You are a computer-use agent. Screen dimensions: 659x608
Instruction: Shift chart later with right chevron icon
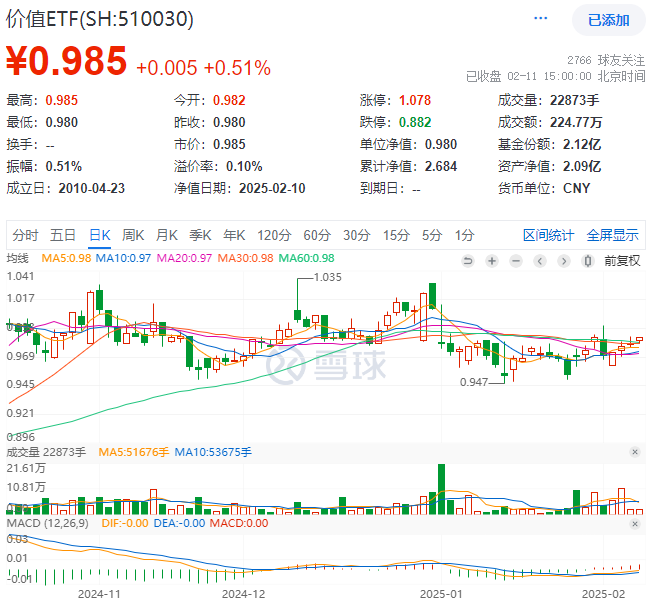tap(564, 261)
